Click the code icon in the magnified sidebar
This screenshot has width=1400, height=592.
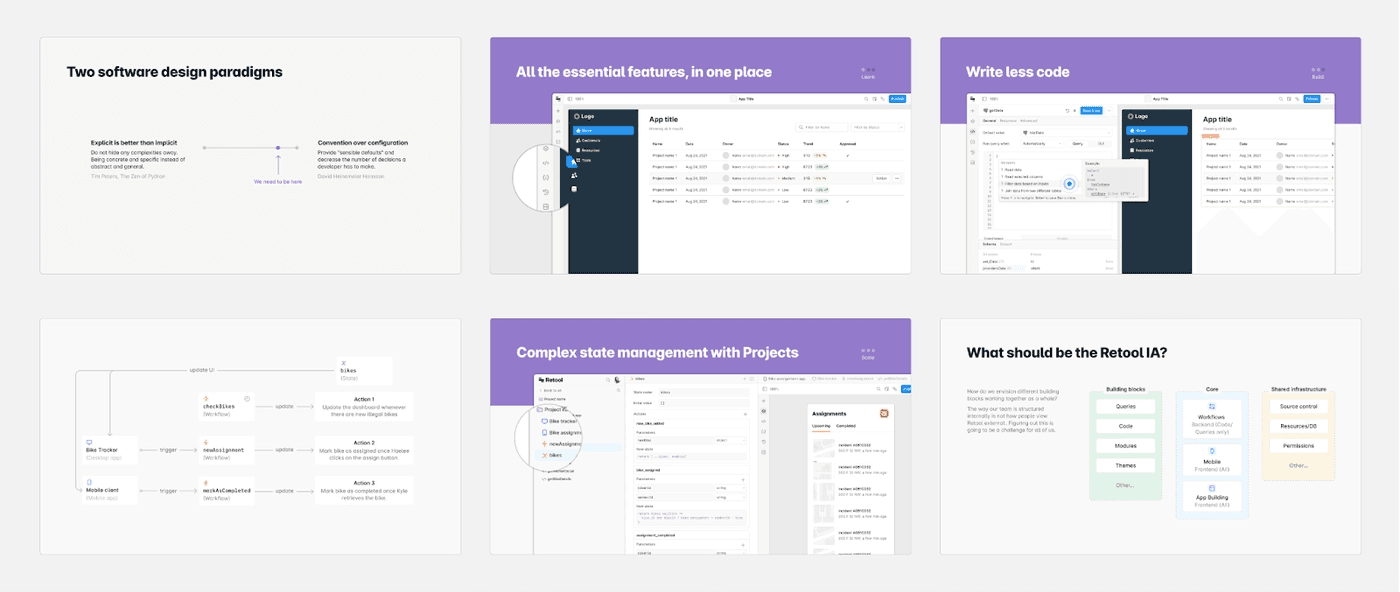(545, 162)
